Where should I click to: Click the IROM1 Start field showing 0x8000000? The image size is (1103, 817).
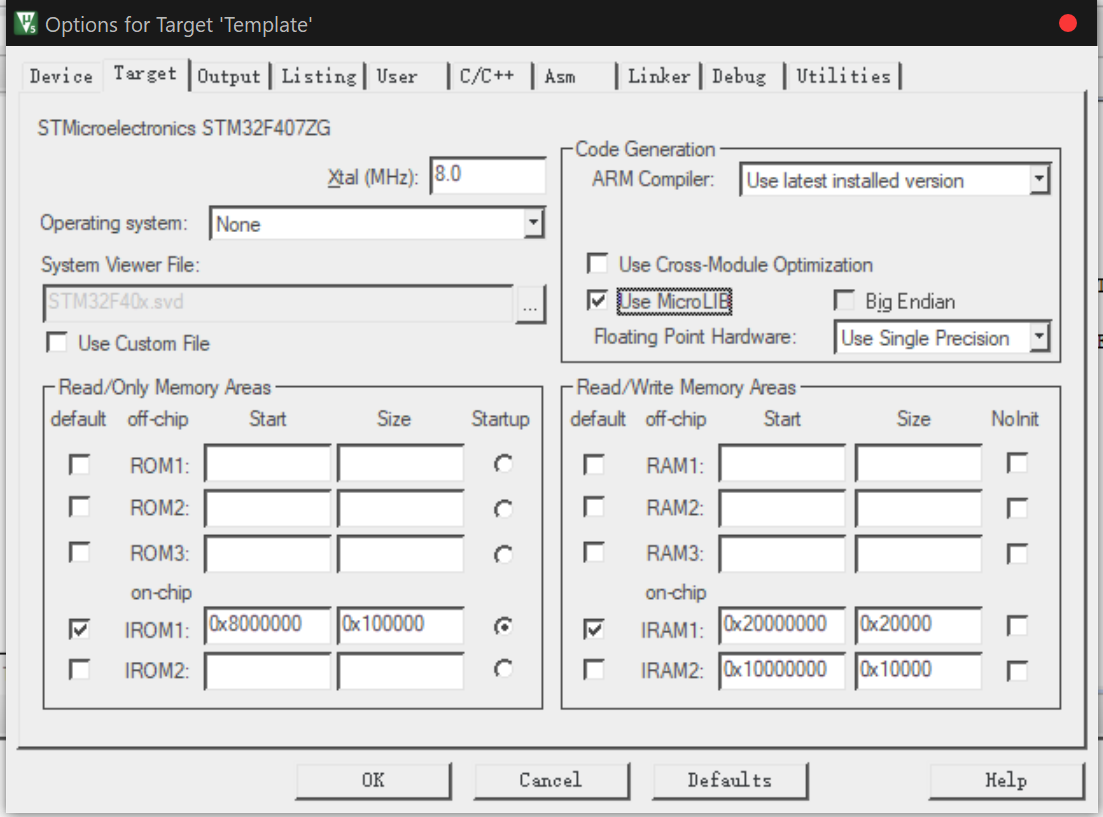pos(267,625)
